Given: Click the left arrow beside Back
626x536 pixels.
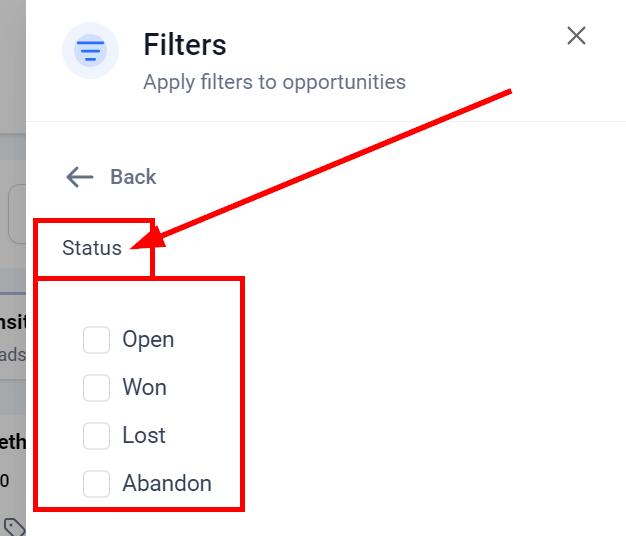Looking at the screenshot, I should [x=79, y=177].
